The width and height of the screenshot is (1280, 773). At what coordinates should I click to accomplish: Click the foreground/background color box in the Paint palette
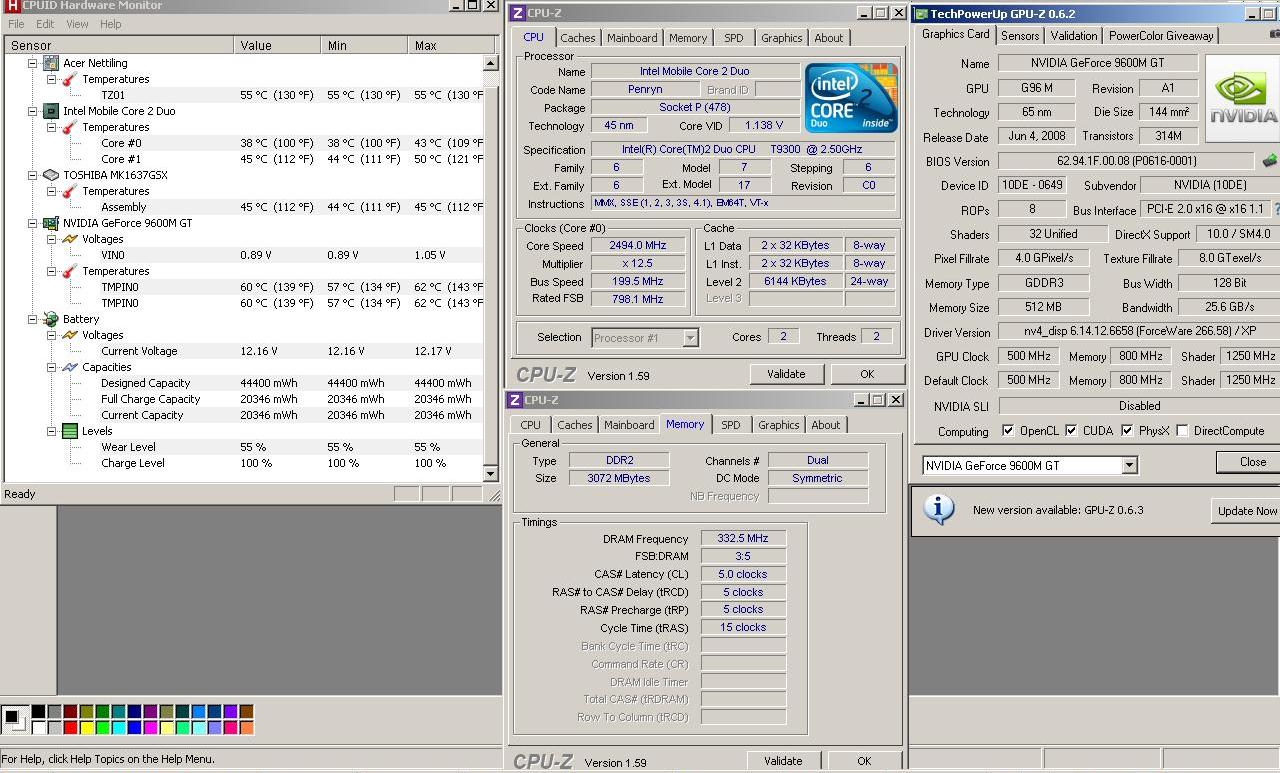(x=14, y=718)
